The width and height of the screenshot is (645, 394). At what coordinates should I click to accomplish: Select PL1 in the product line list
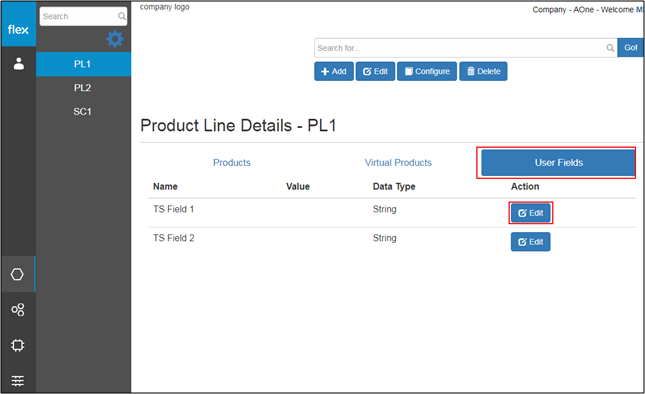[84, 64]
